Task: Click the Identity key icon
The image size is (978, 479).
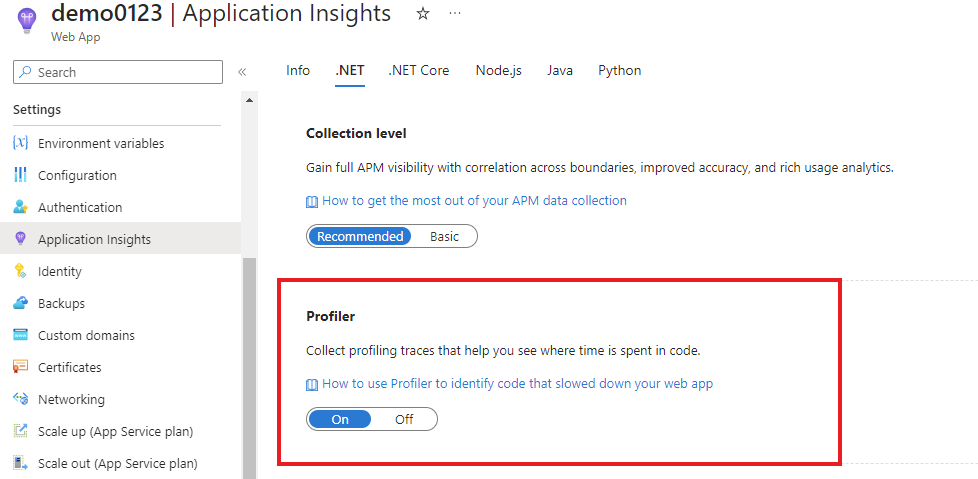Action: pos(20,271)
